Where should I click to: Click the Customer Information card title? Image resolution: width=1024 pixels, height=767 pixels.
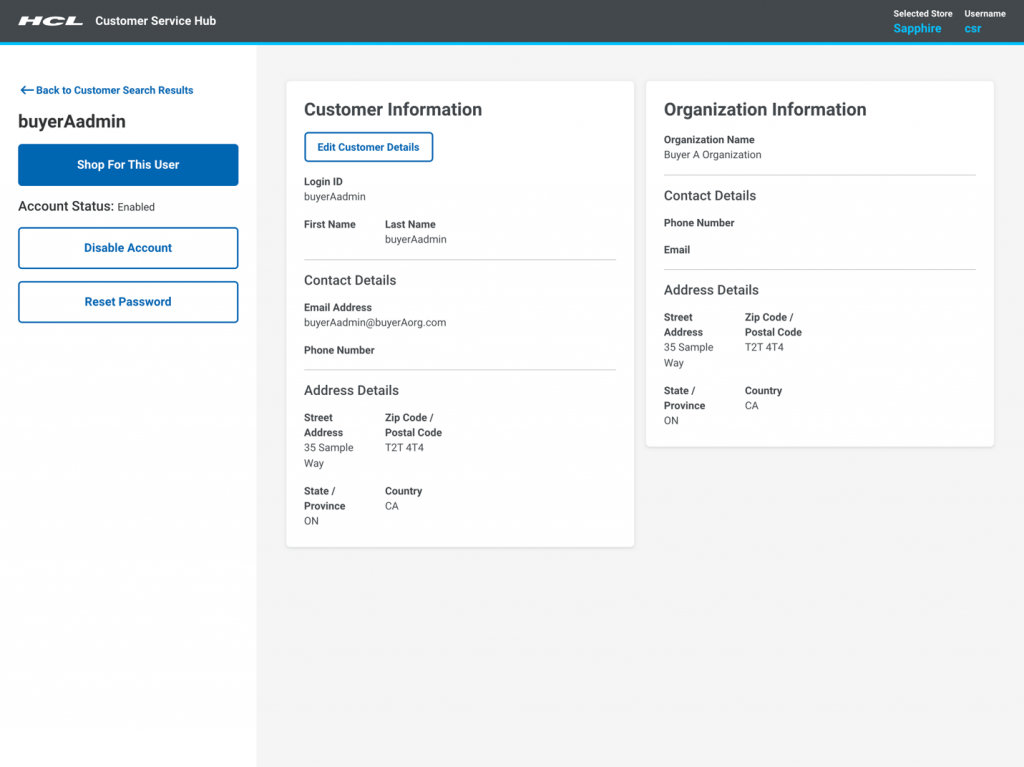click(393, 110)
